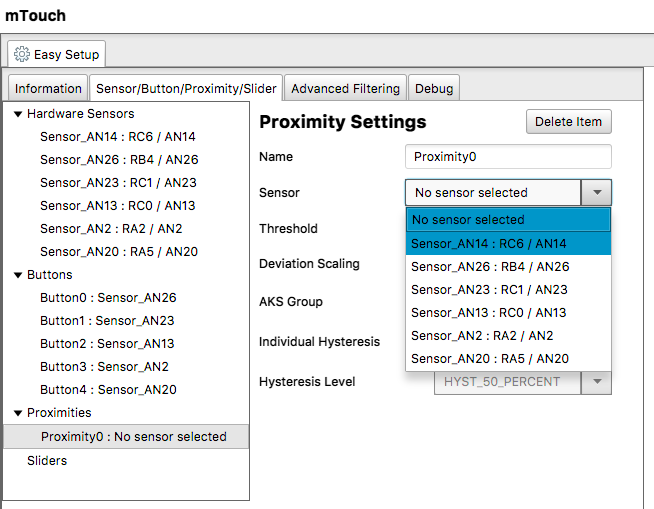Select Button1 : Sensor_AN23 tree item
Image resolution: width=654 pixels, height=509 pixels.
point(107,320)
